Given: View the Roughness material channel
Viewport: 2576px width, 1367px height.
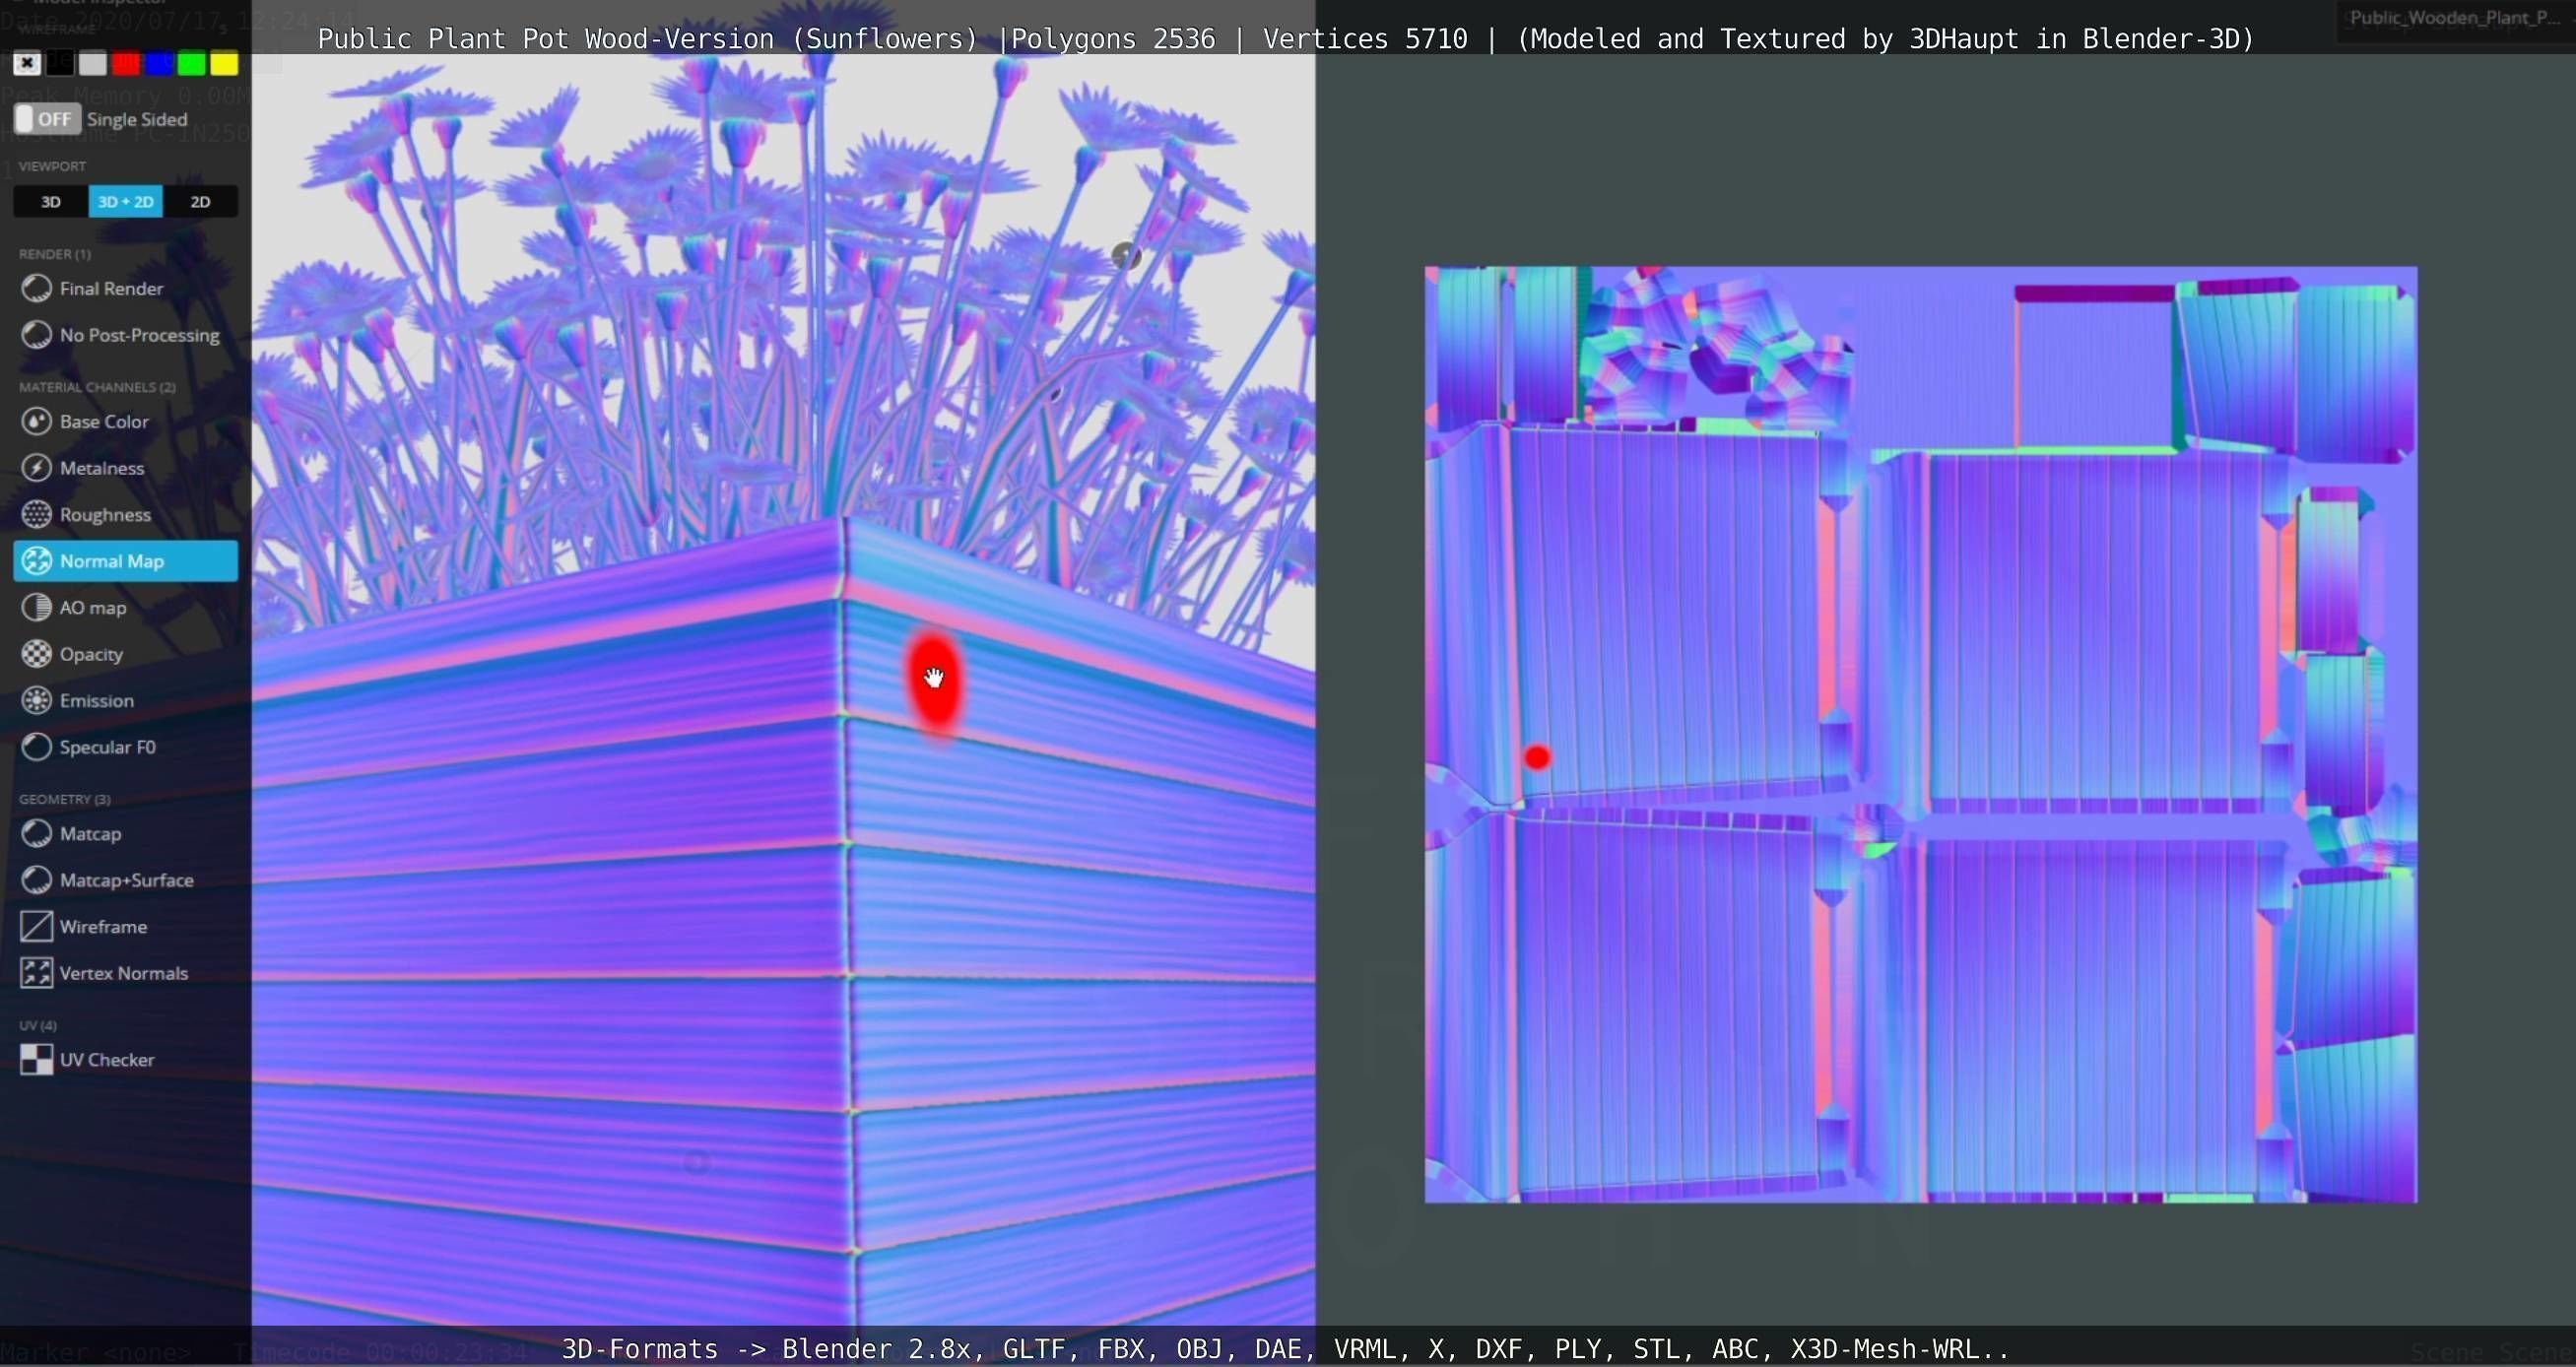Looking at the screenshot, I should coord(104,515).
